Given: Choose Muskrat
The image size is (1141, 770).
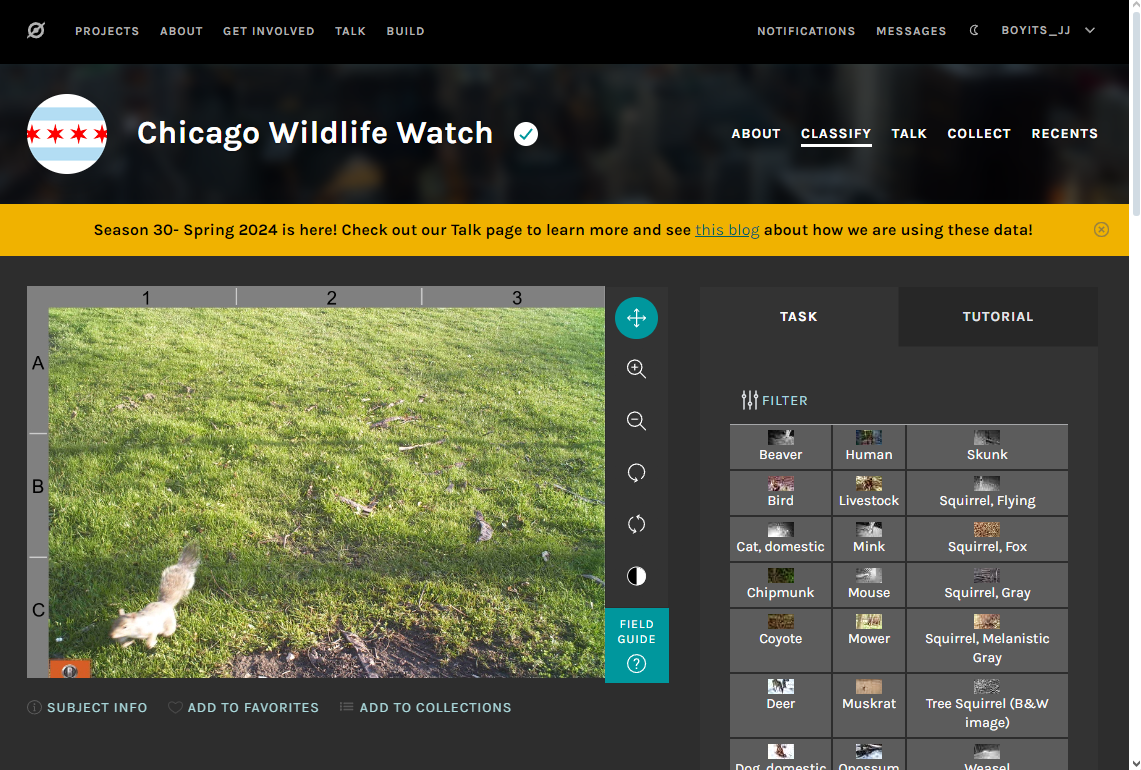Looking at the screenshot, I should pos(869,705).
